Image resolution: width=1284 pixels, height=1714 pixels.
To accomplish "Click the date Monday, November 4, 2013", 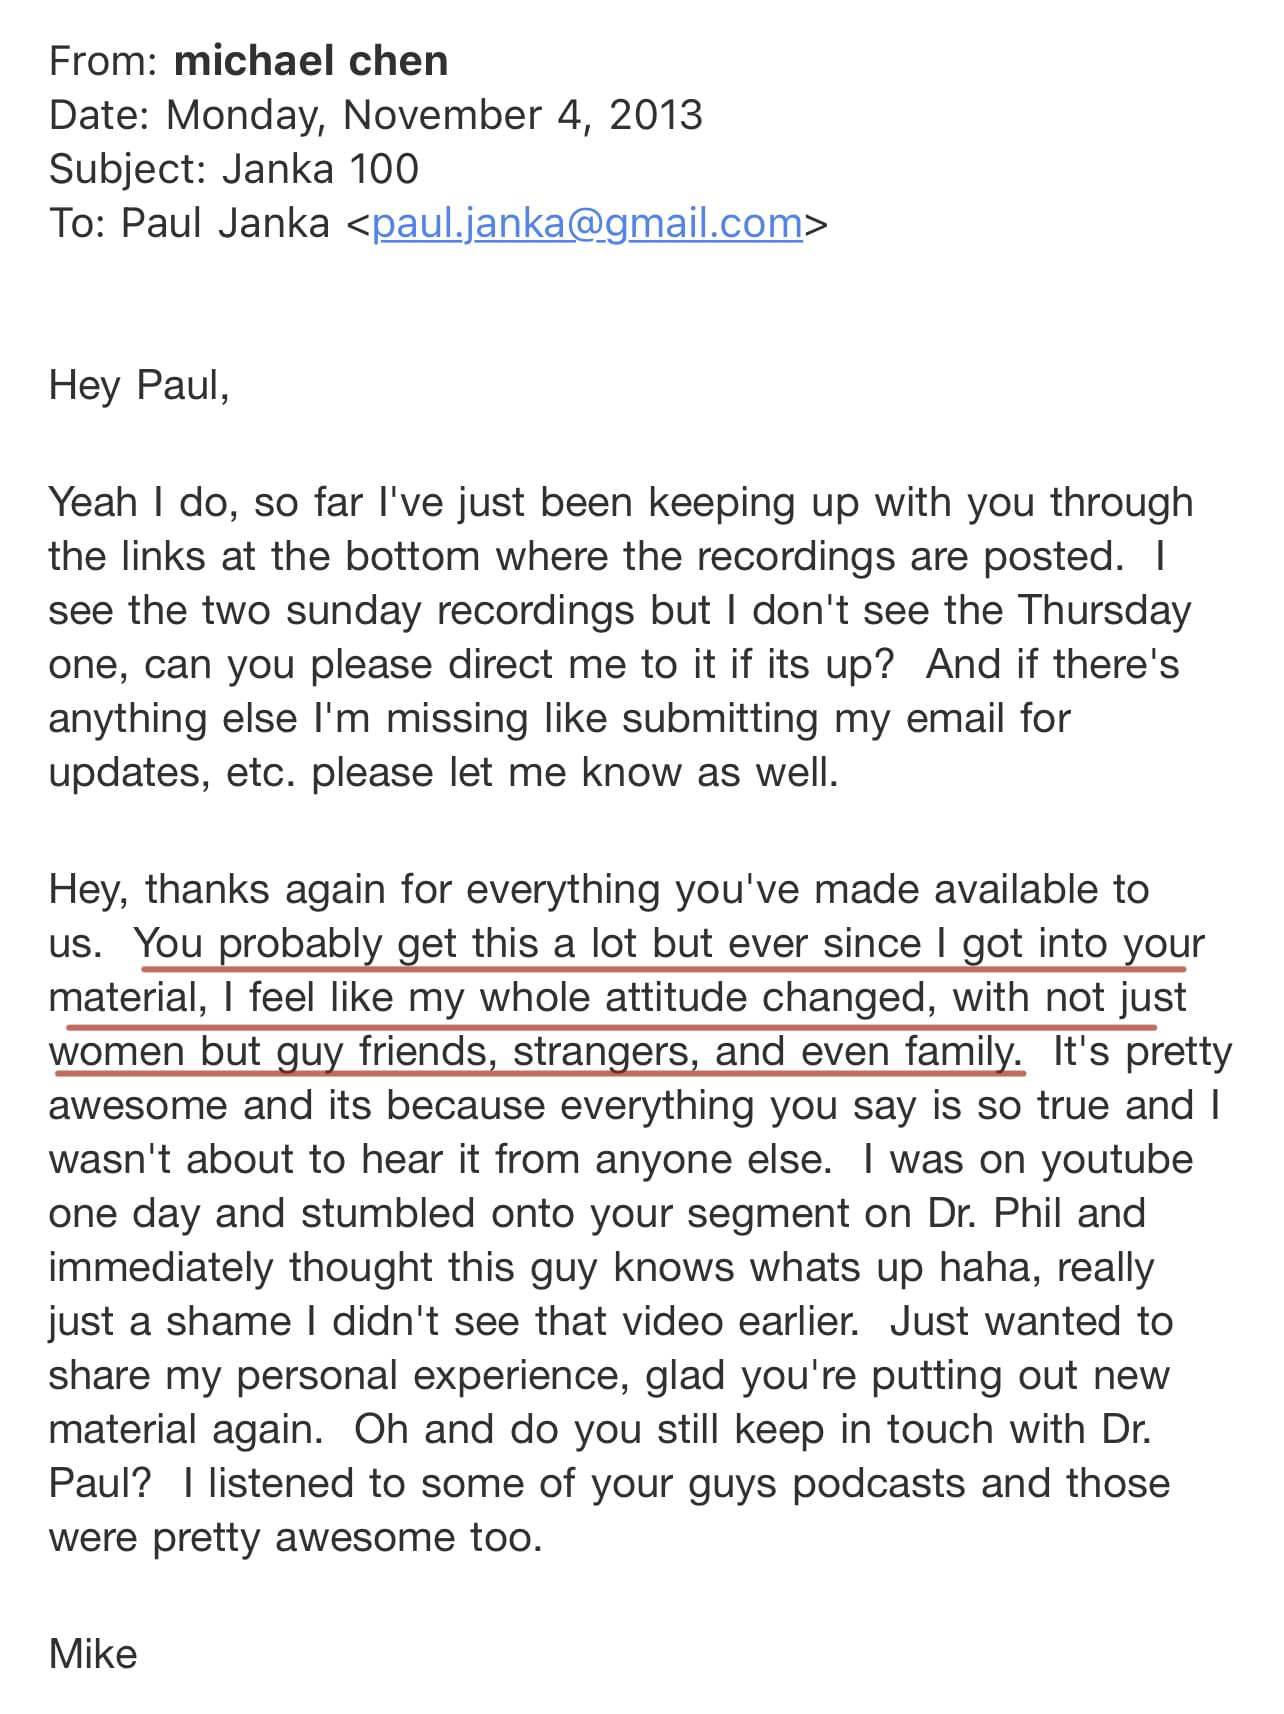I will 433,115.
